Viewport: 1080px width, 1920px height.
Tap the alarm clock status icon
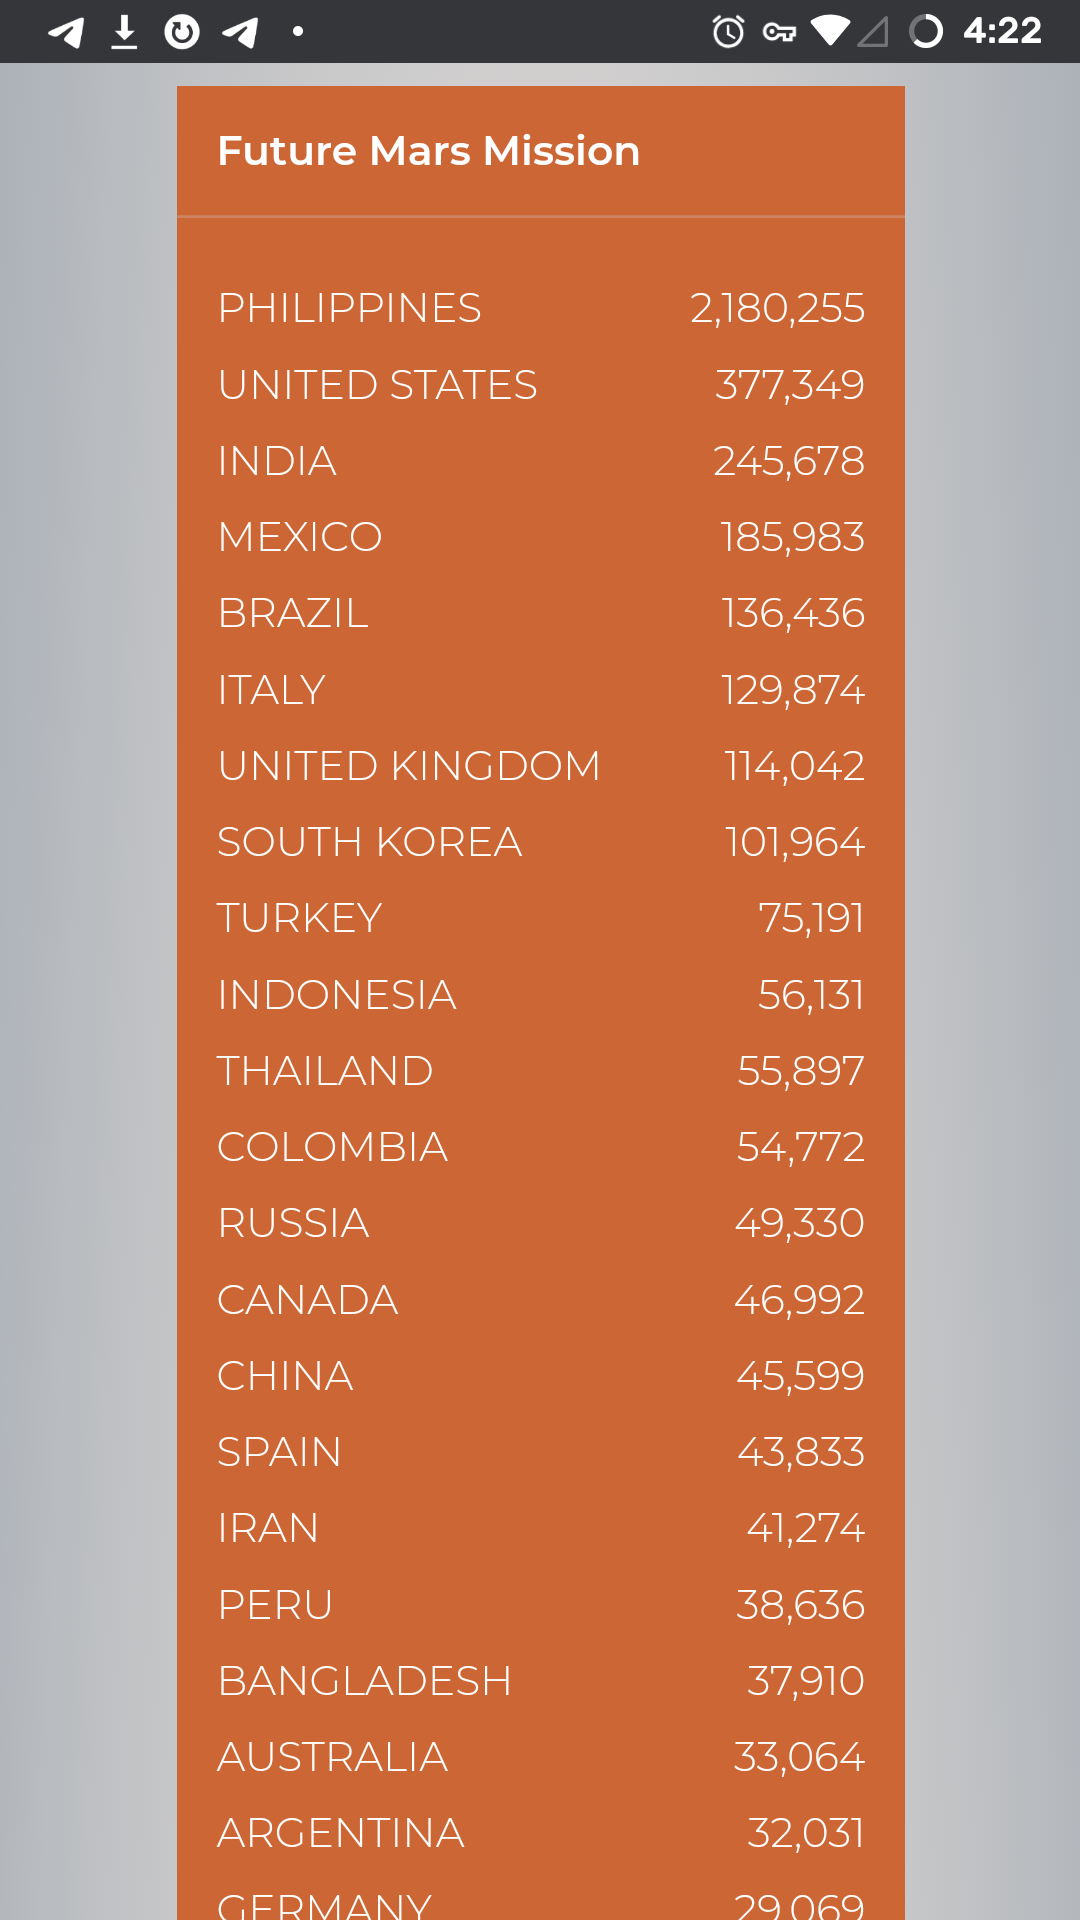[x=728, y=32]
